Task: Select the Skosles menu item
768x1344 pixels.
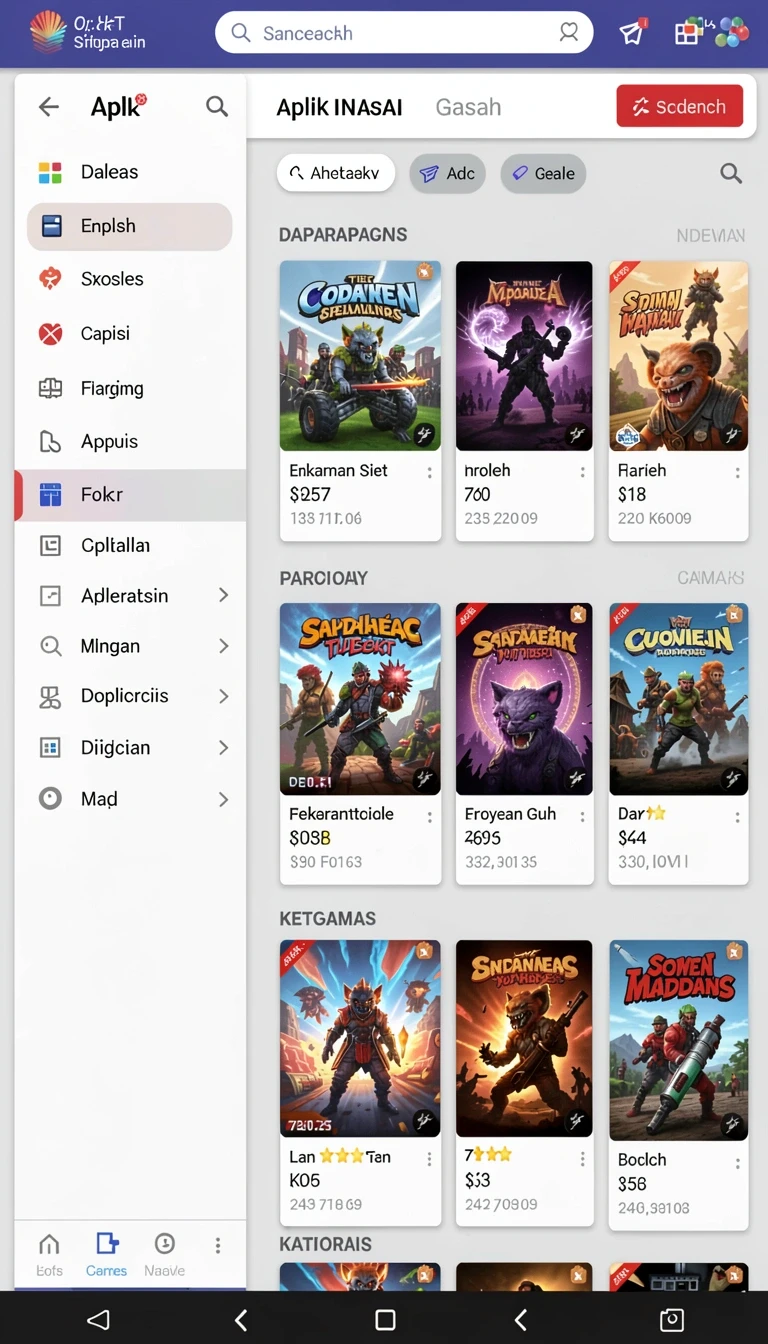Action: [130, 279]
